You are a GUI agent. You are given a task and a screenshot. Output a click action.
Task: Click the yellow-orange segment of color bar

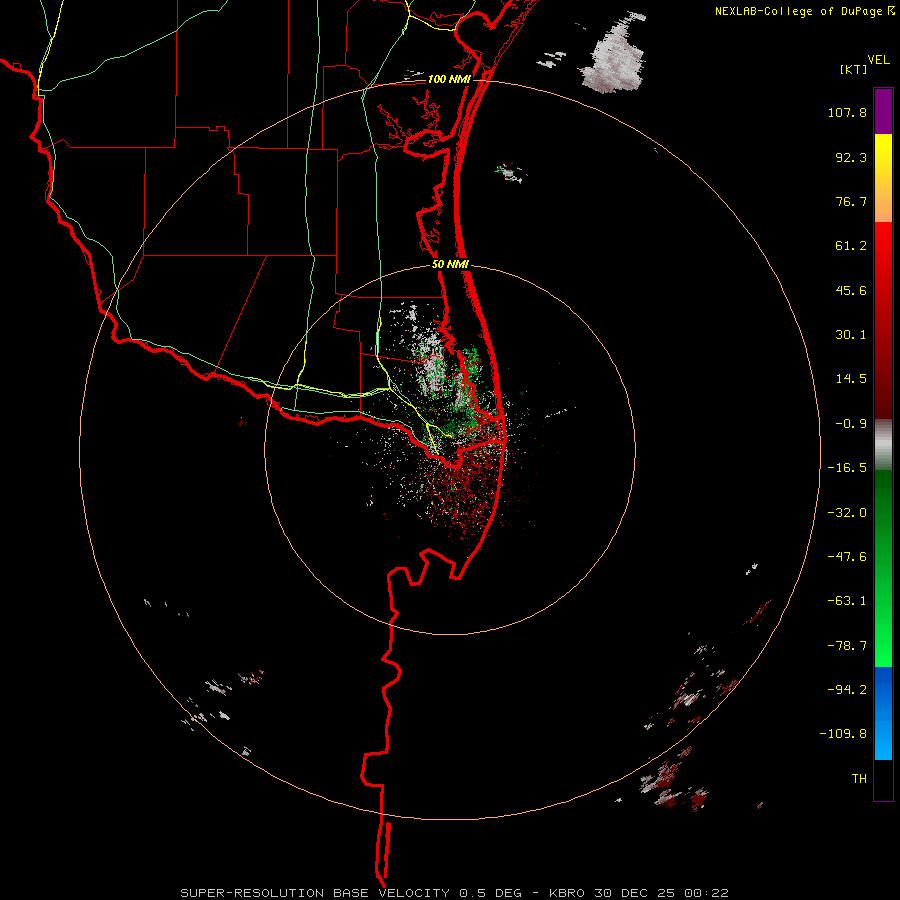point(883,178)
